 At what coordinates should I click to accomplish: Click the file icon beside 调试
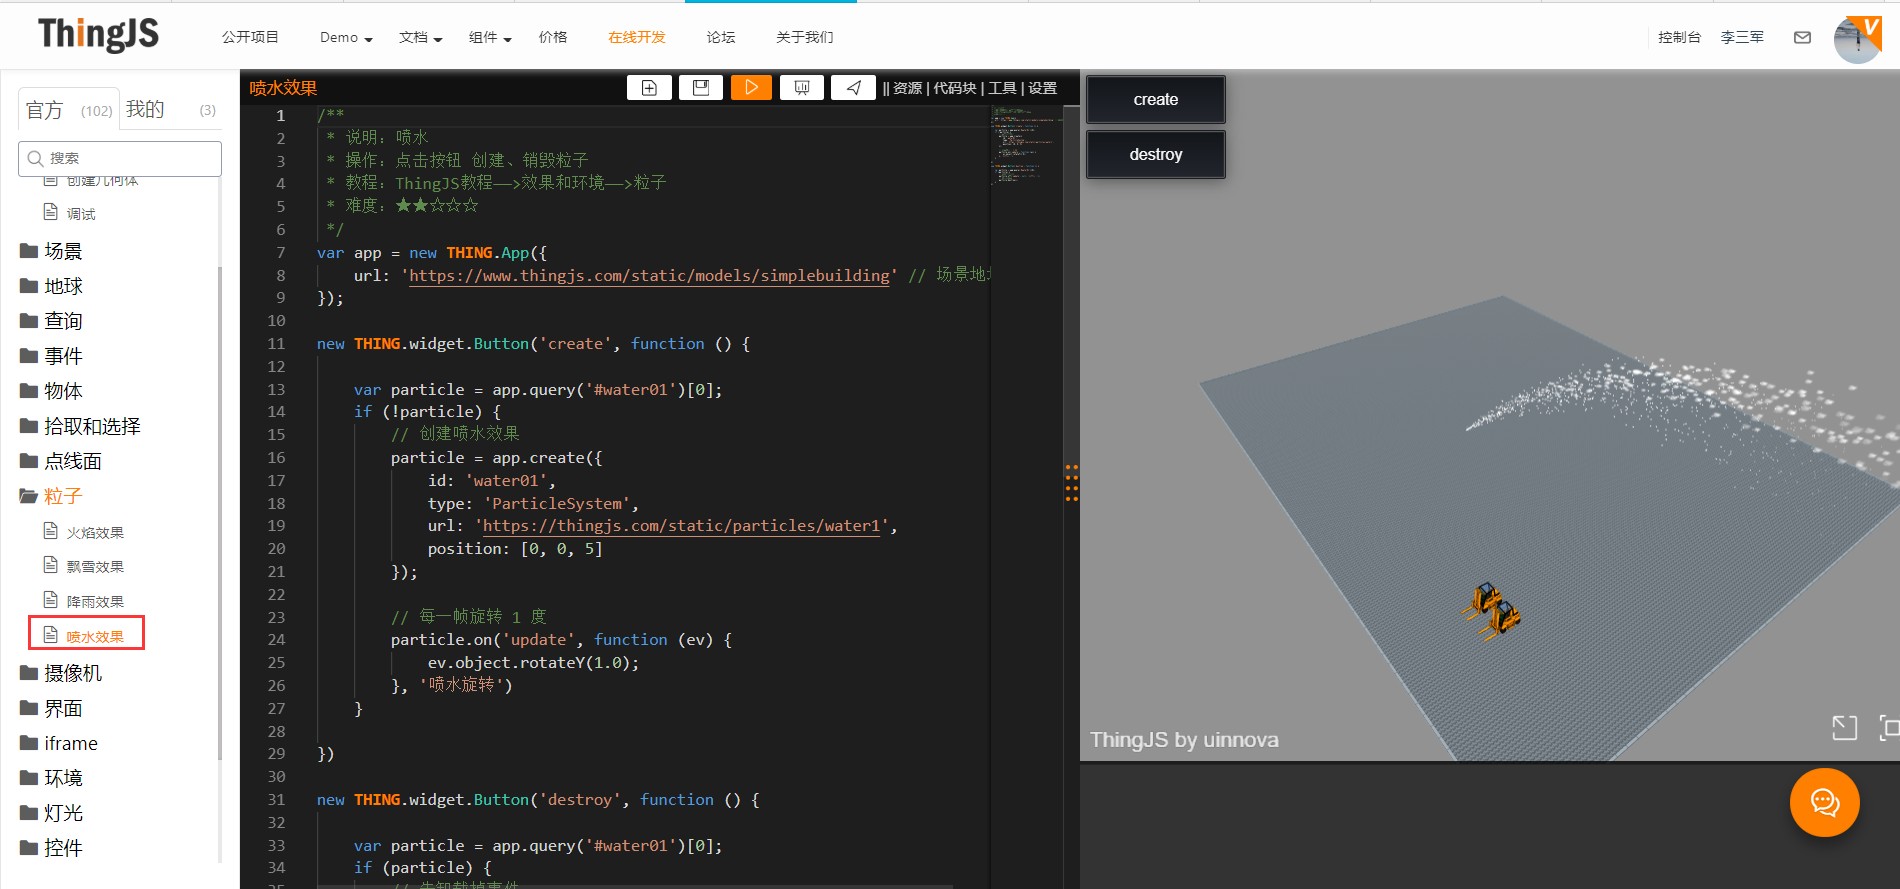tap(51, 212)
